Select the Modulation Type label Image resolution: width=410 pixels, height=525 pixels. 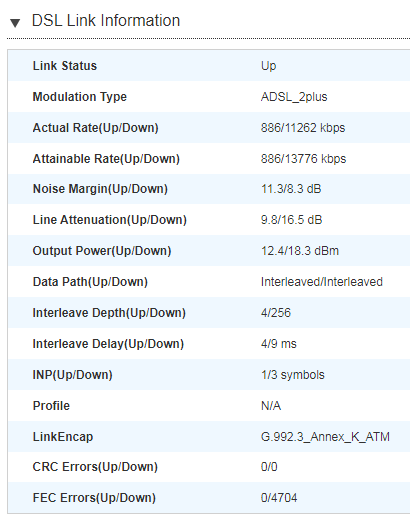(80, 97)
